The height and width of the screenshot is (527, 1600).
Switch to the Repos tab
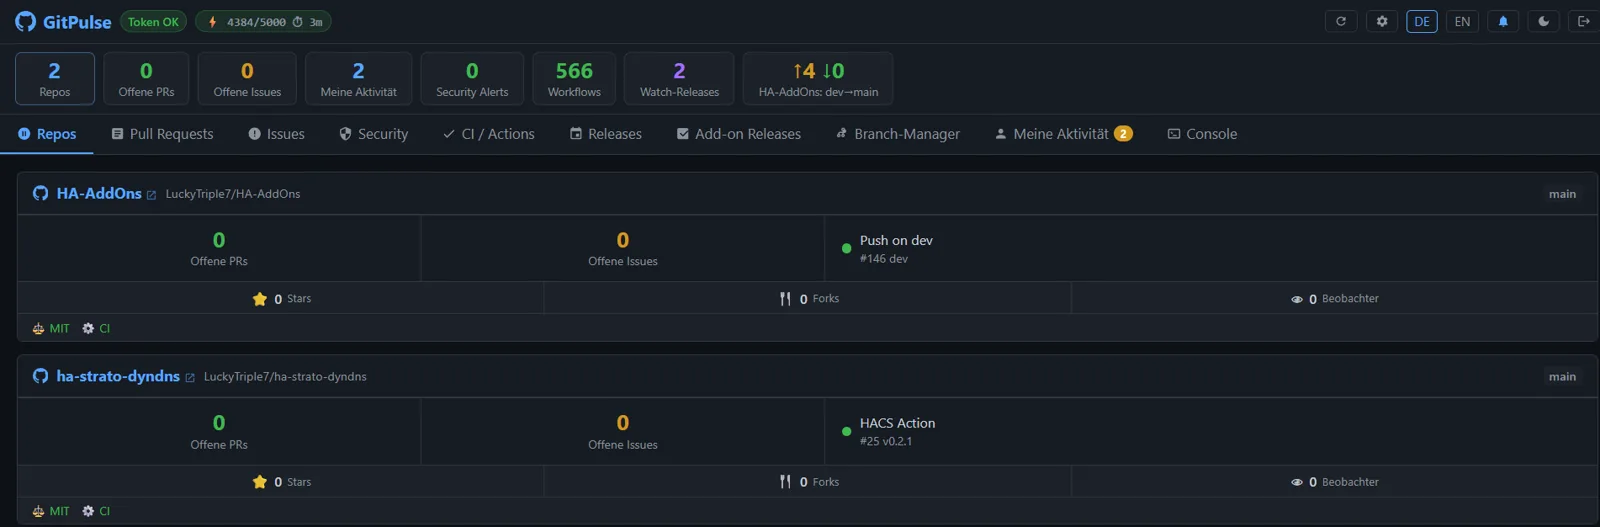coord(47,134)
